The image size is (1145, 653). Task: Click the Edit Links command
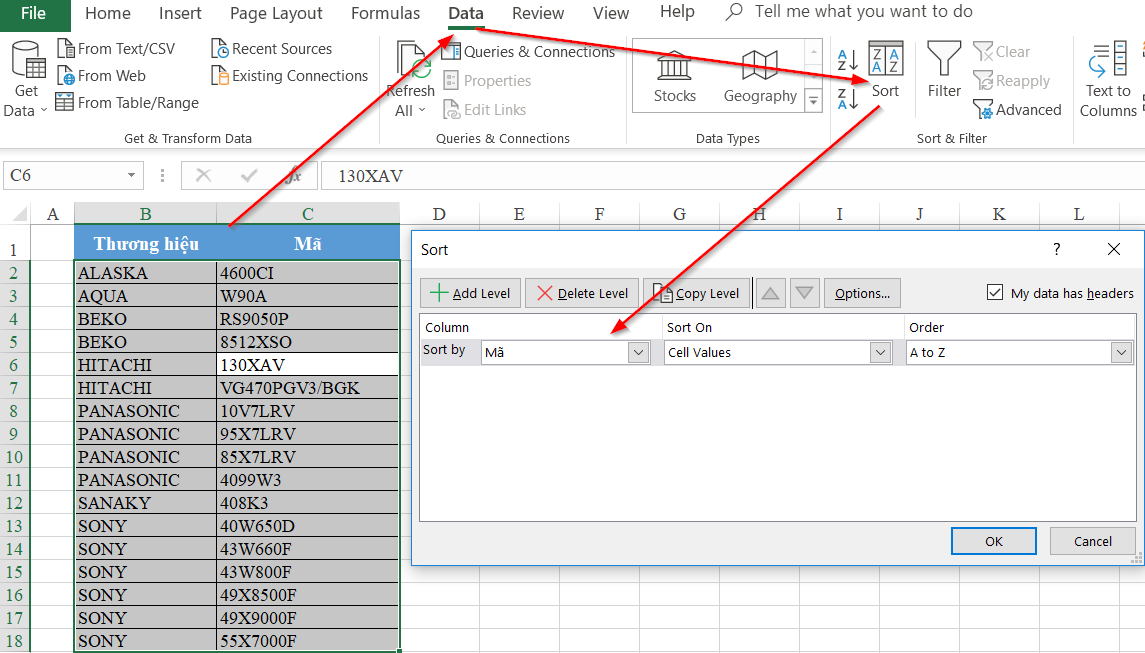(x=485, y=110)
